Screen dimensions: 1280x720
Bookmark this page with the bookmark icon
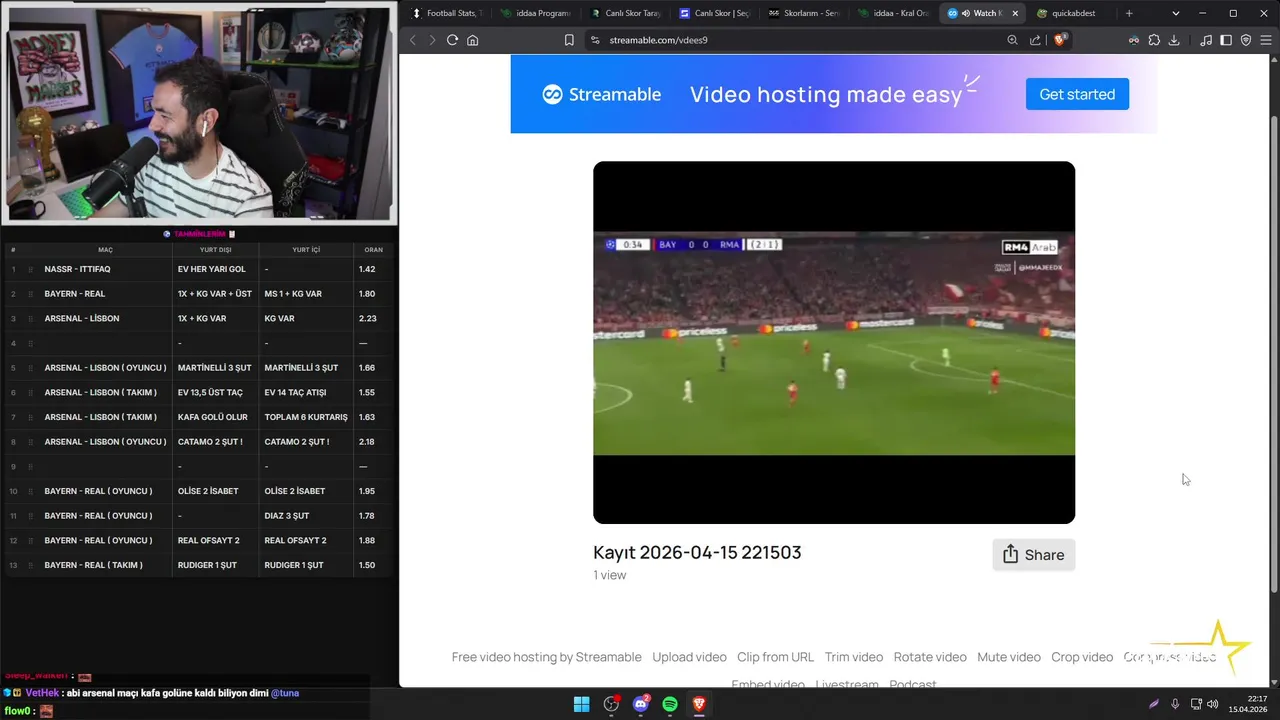click(569, 40)
